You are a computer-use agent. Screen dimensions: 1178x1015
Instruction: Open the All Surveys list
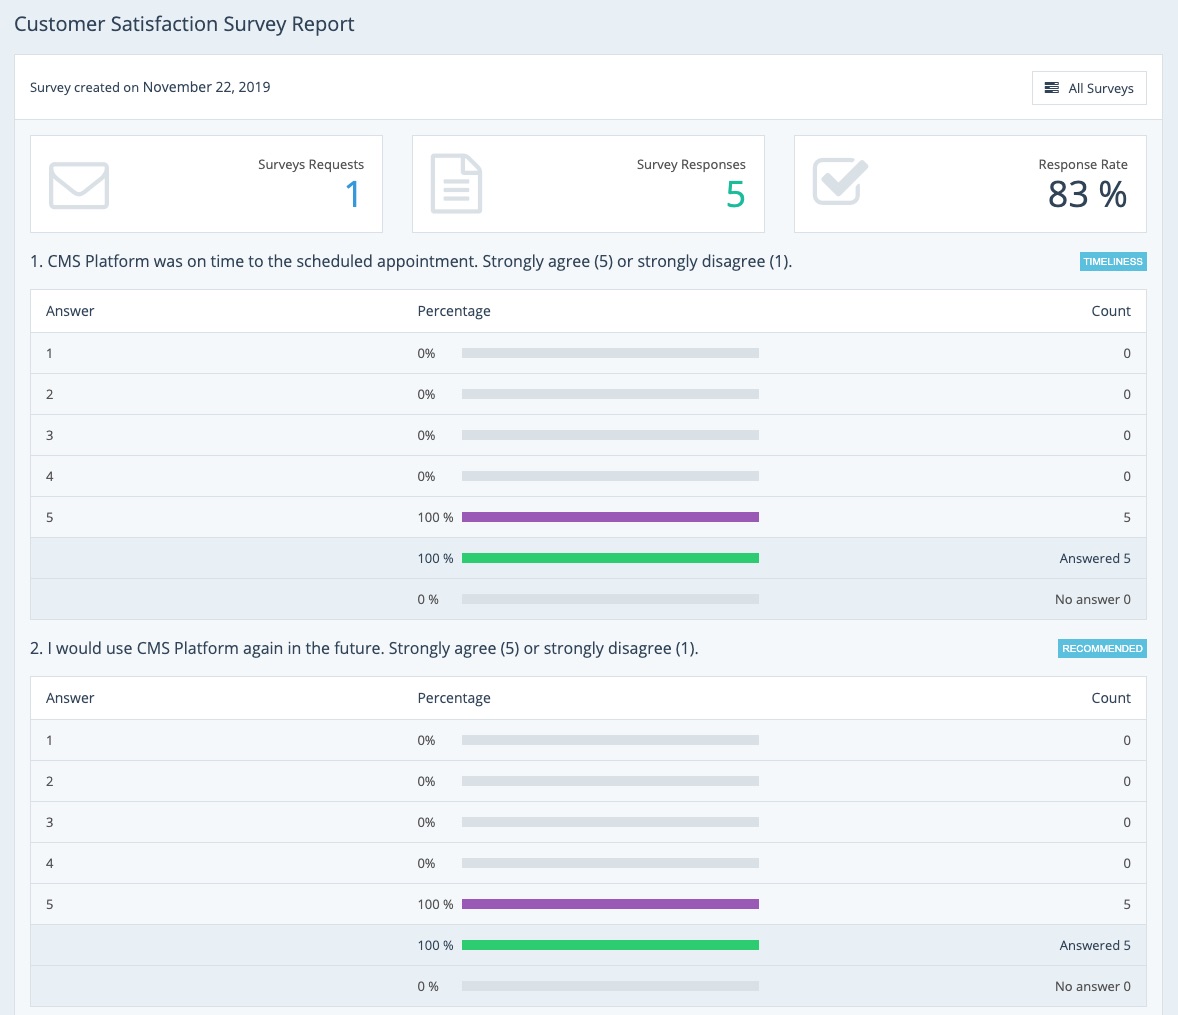(x=1089, y=88)
